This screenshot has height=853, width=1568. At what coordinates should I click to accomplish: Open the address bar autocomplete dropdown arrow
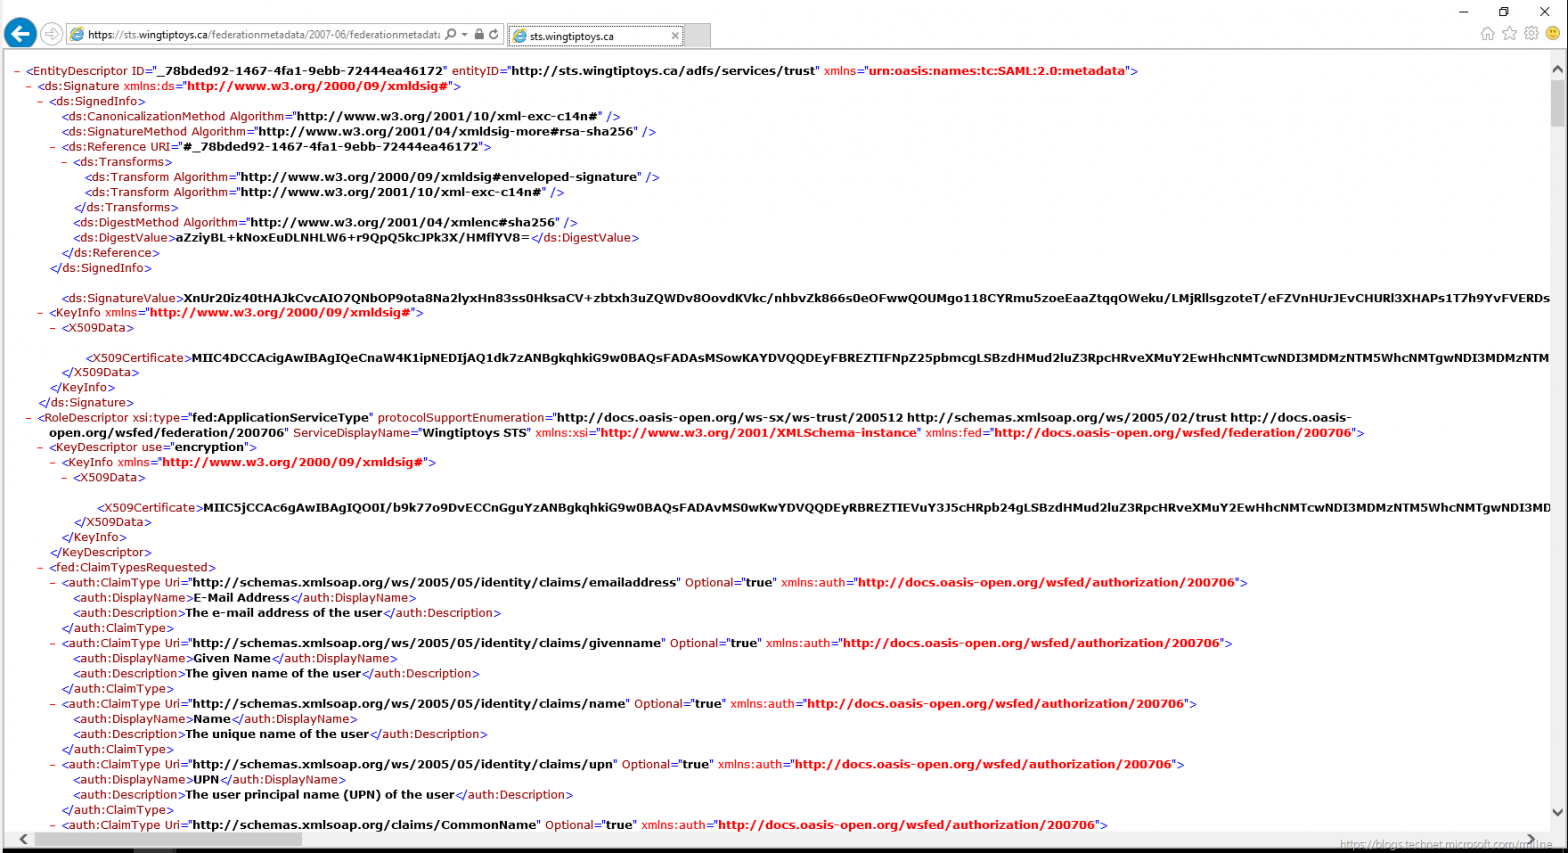point(465,34)
